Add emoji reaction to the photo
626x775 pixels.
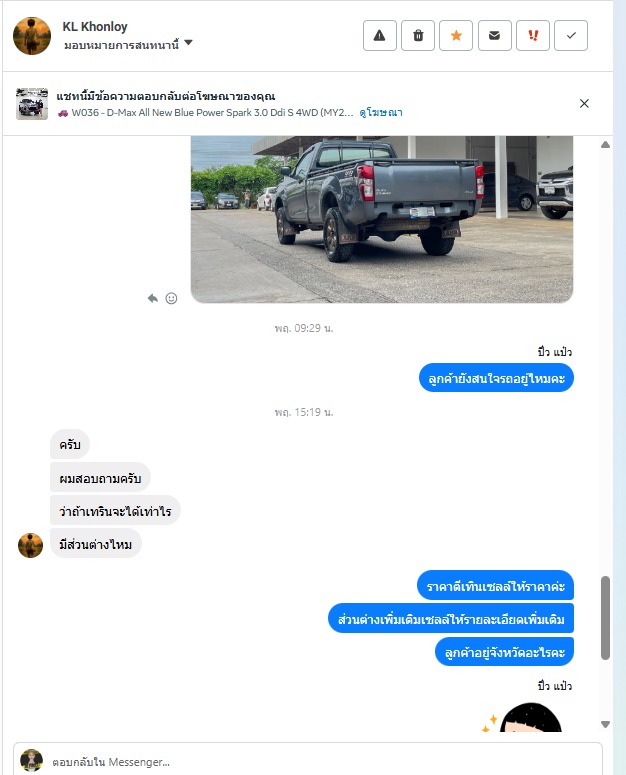click(x=171, y=298)
